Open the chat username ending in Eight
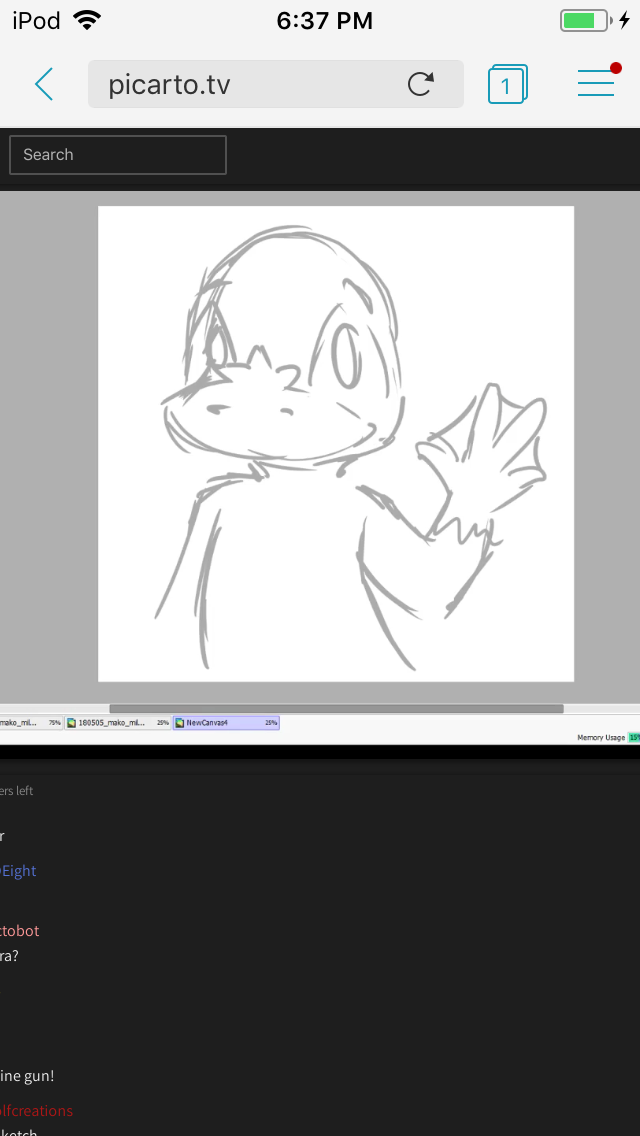640x1136 pixels. point(18,870)
